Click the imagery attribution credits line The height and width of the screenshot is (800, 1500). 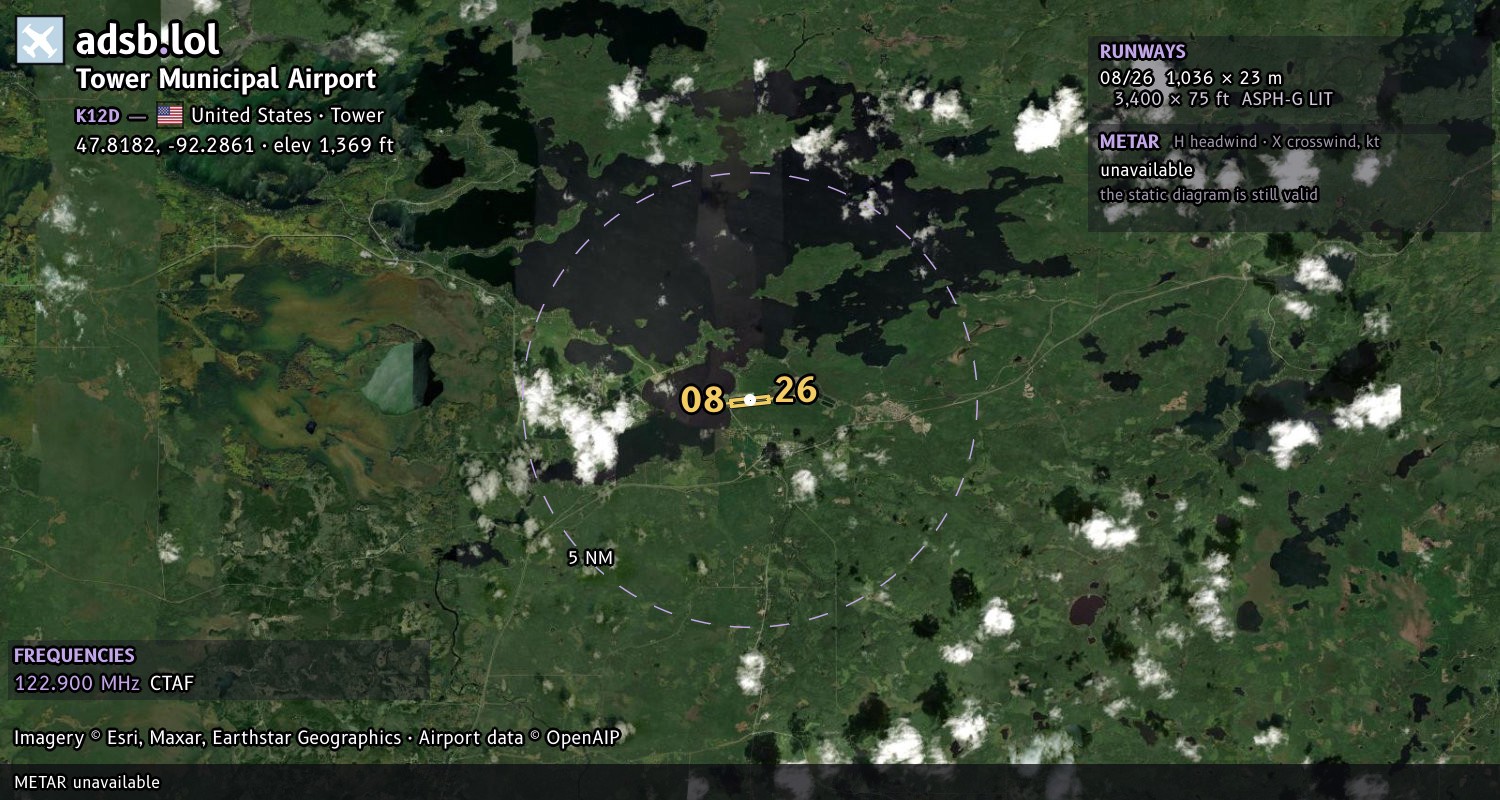317,738
